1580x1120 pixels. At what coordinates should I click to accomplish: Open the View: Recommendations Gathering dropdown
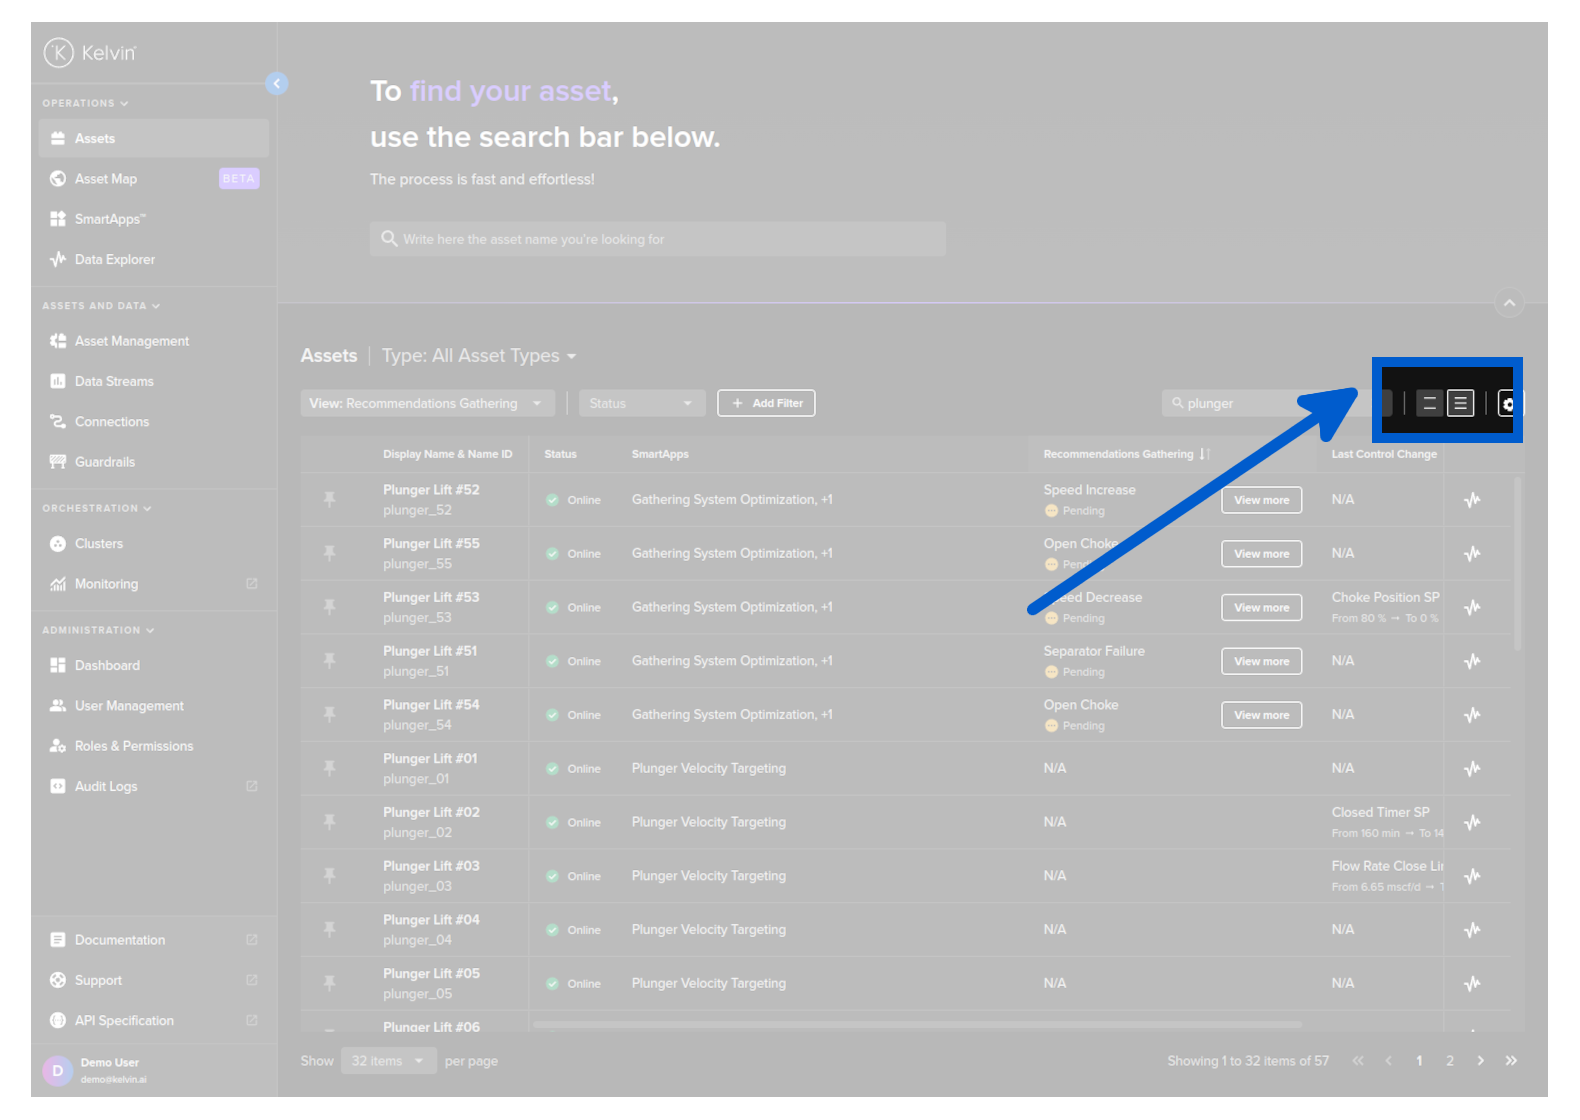[428, 404]
